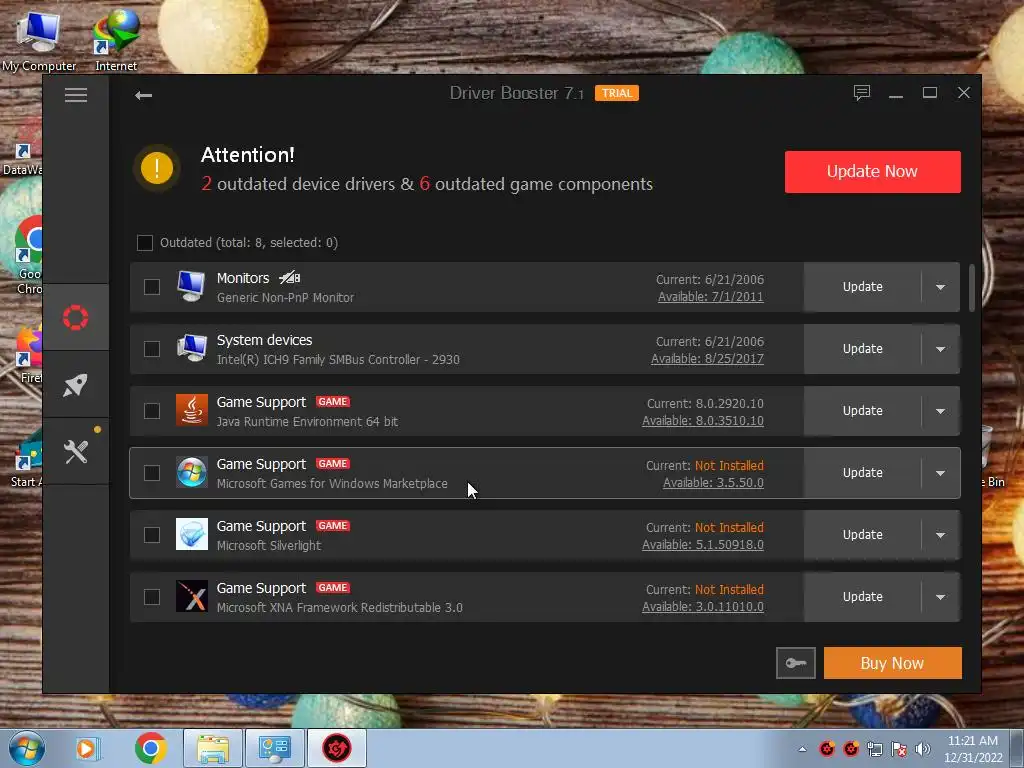The width and height of the screenshot is (1024, 768).
Task: Open the Internet desktop shortcut
Action: tap(116, 40)
